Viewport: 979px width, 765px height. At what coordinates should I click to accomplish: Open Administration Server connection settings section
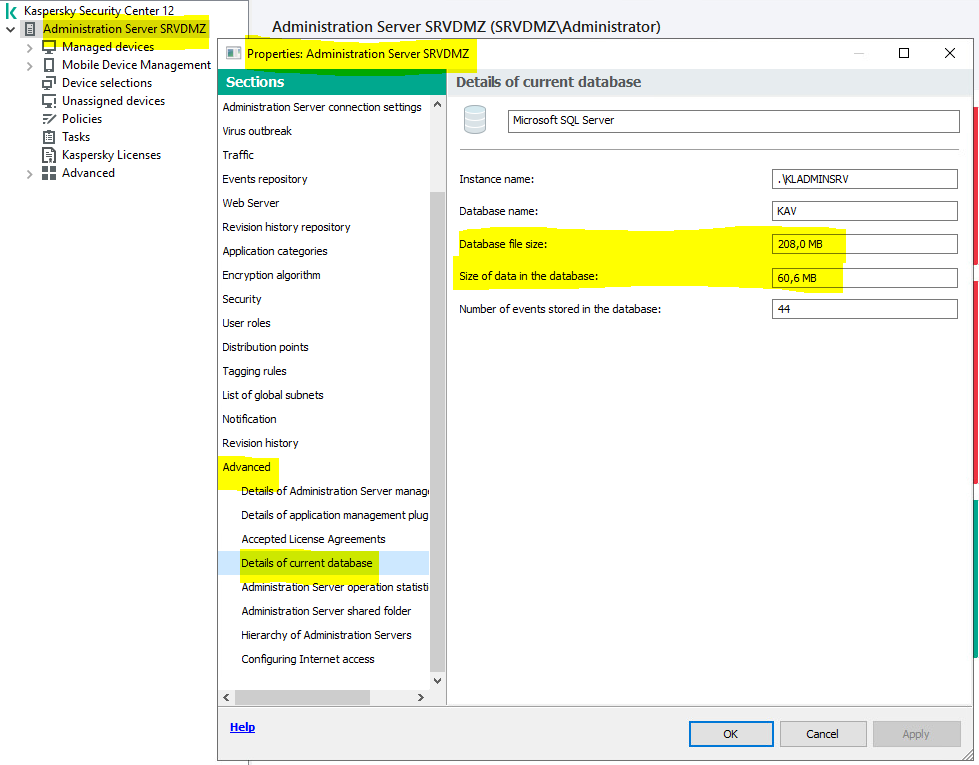[x=322, y=107]
